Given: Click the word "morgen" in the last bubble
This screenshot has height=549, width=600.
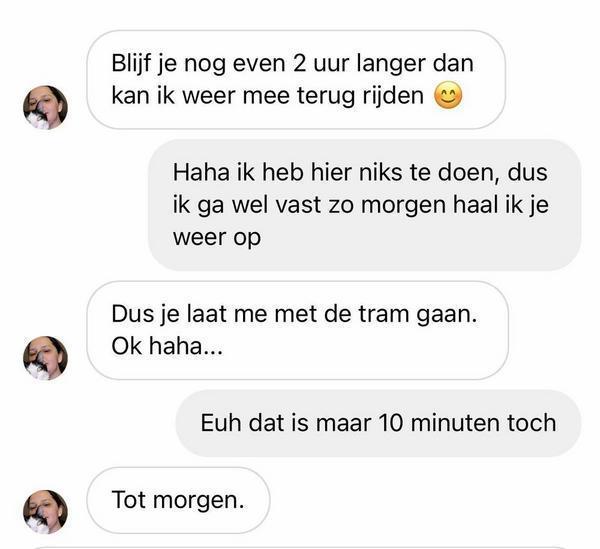Looking at the screenshot, I should pos(199,501).
